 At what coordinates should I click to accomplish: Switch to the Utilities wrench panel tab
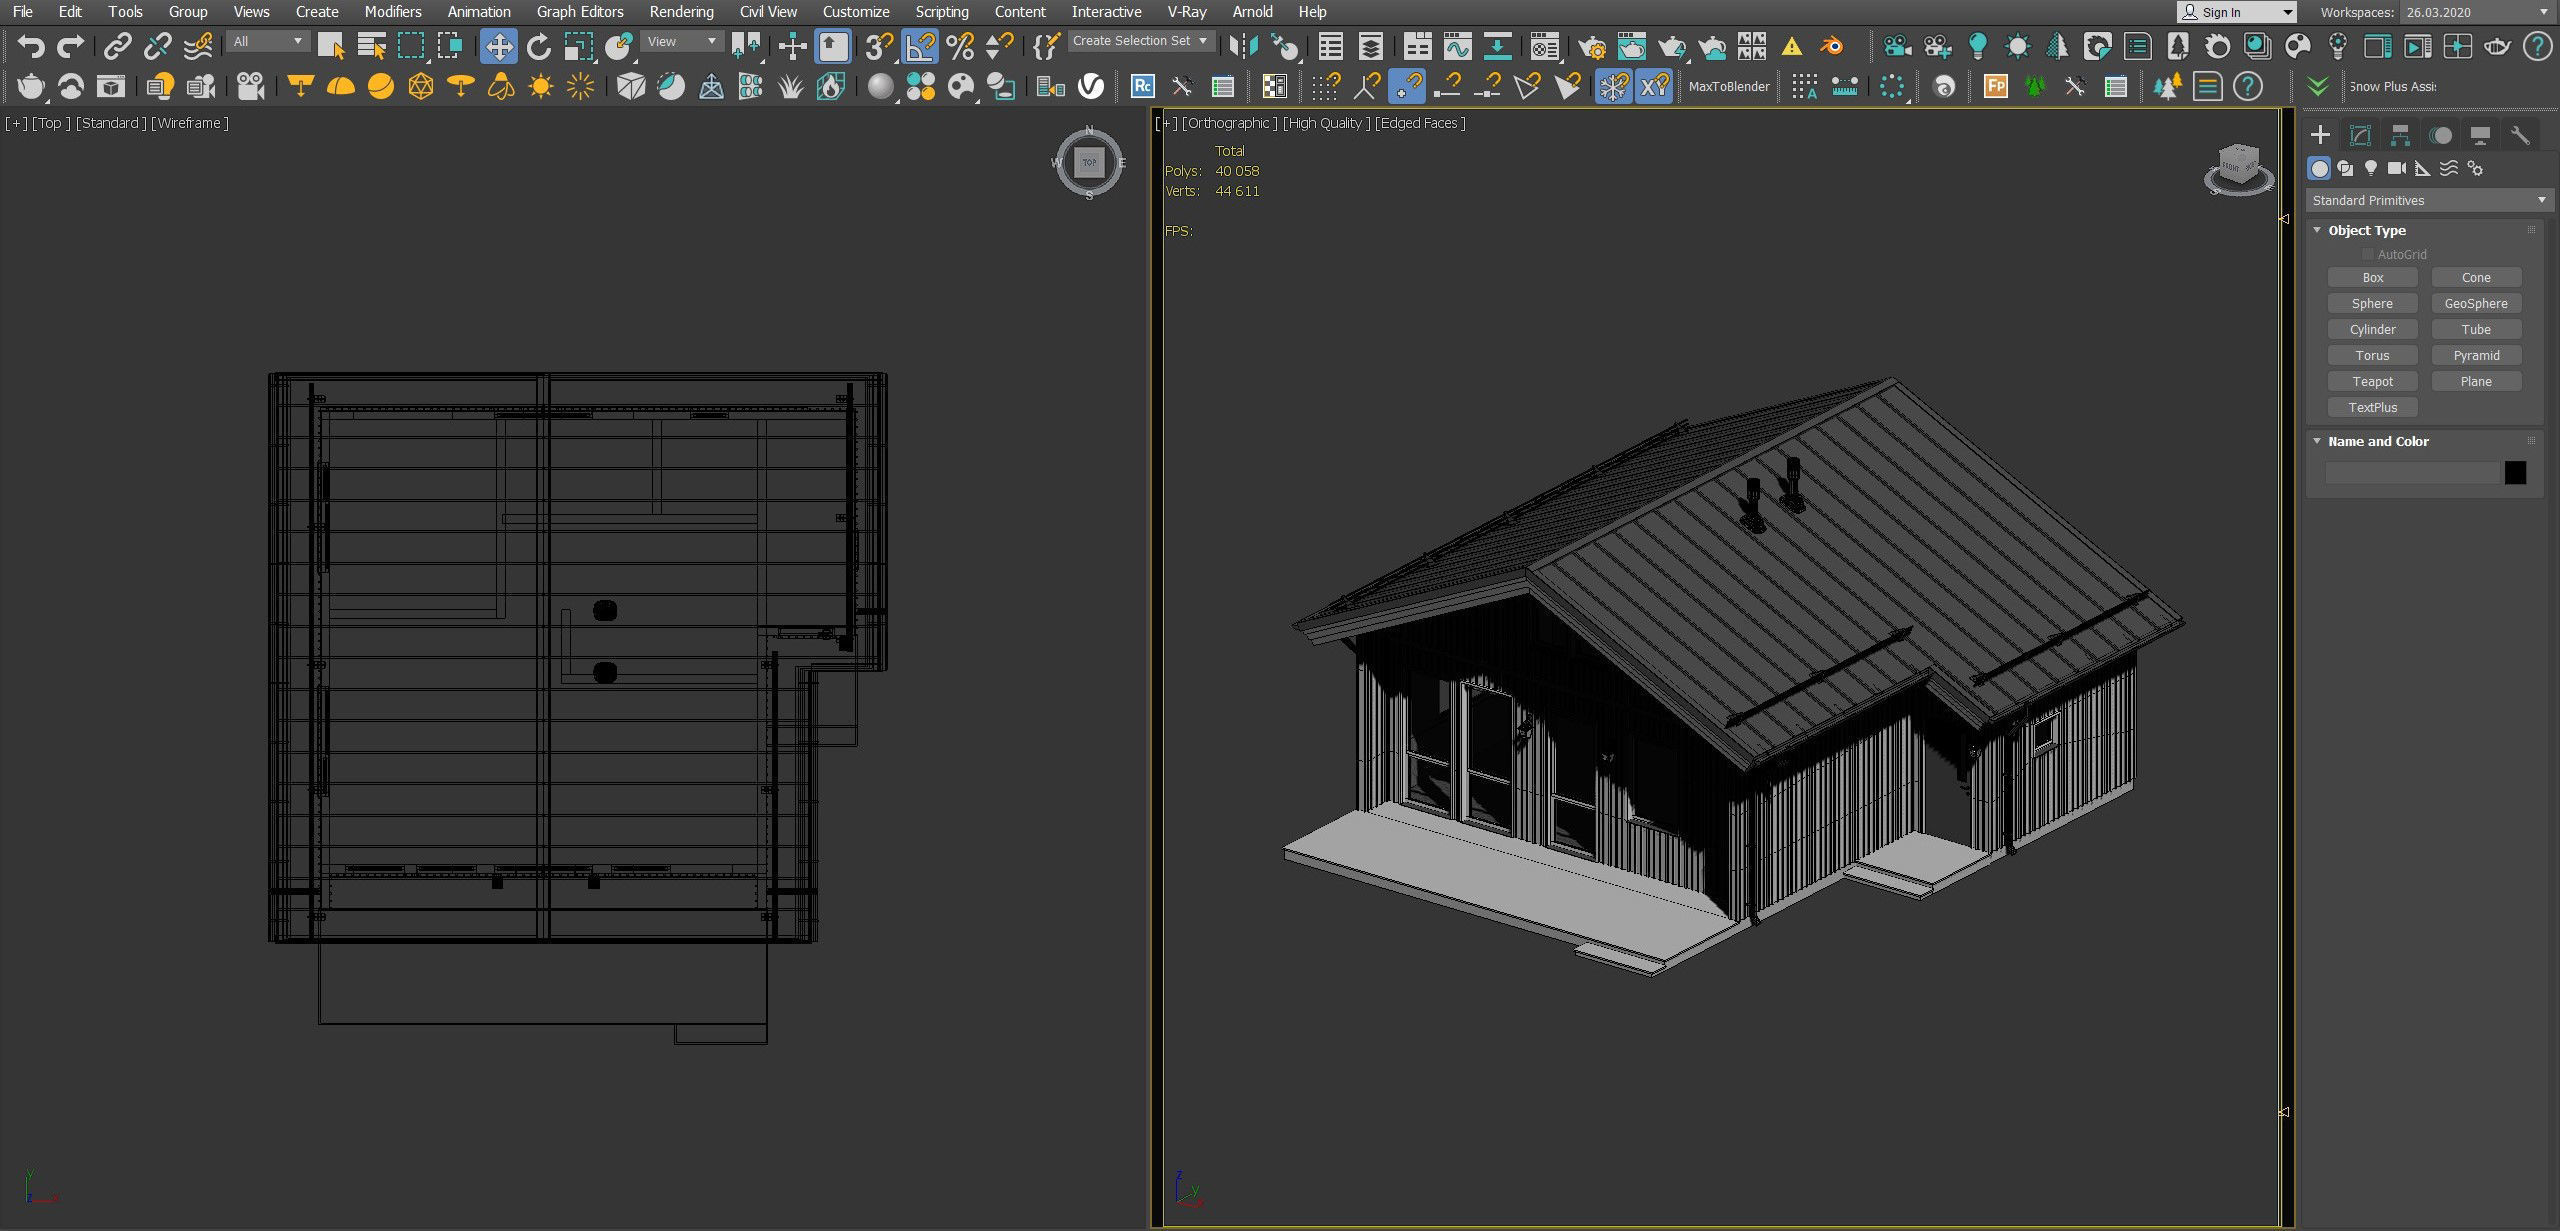click(2520, 135)
